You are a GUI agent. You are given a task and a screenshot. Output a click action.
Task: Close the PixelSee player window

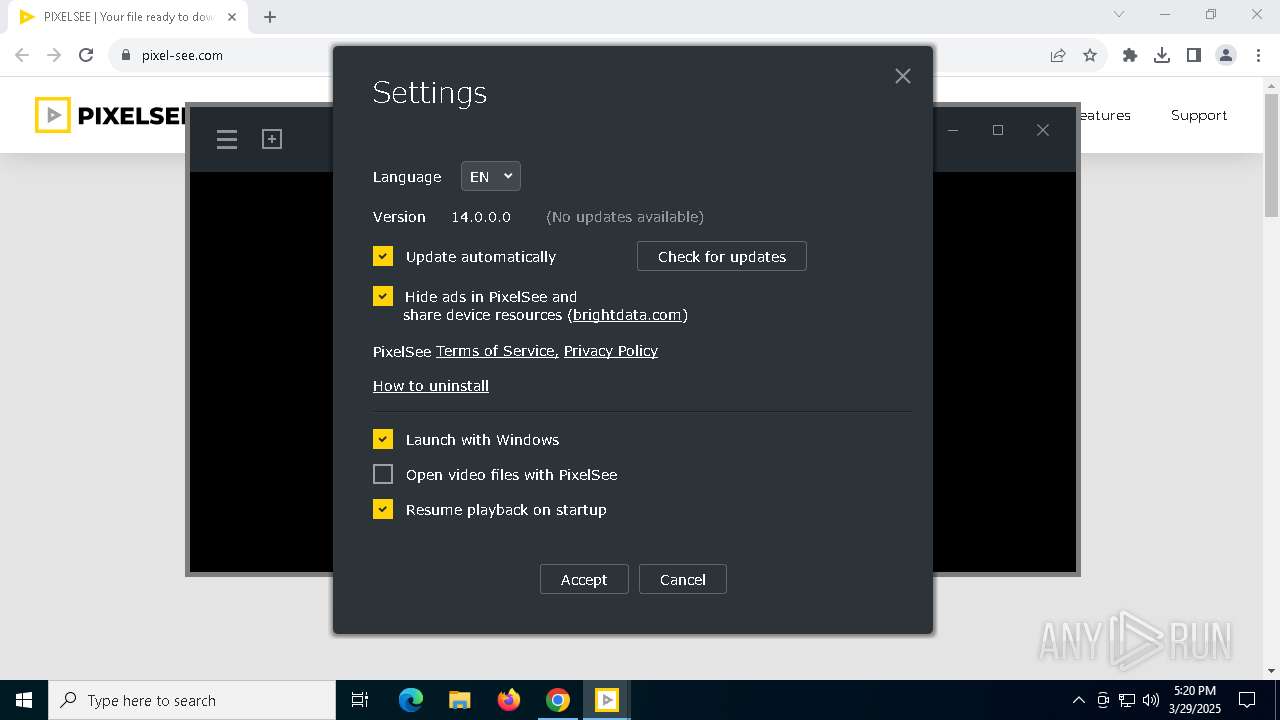tap(1043, 130)
